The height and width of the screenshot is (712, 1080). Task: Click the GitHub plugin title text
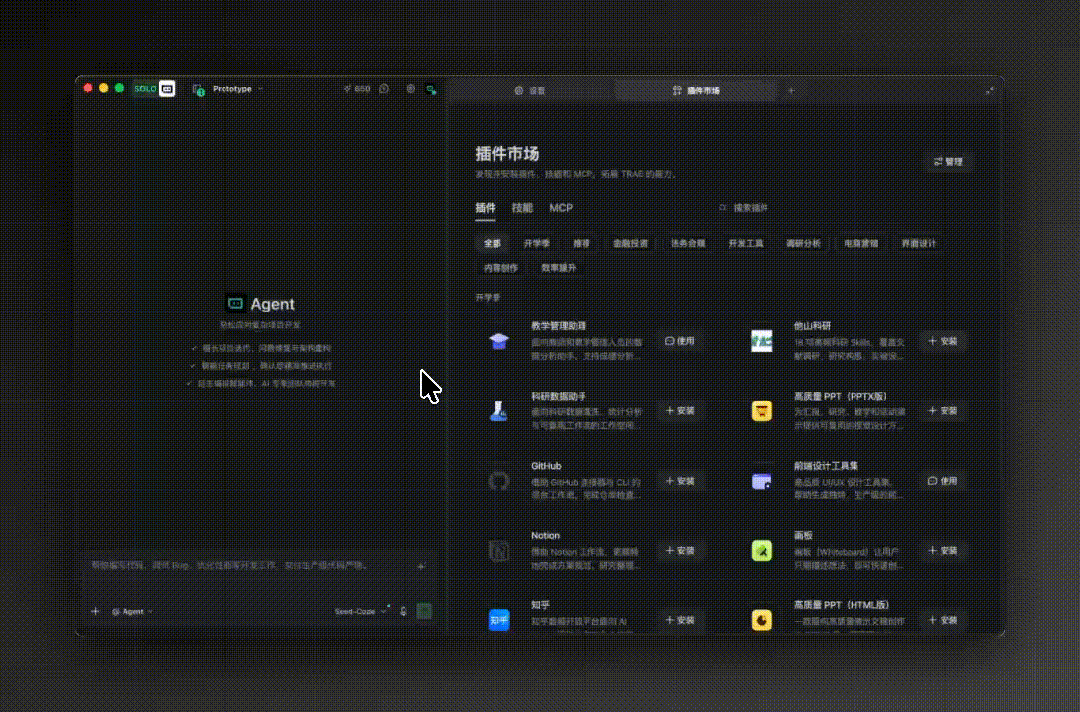(546, 466)
